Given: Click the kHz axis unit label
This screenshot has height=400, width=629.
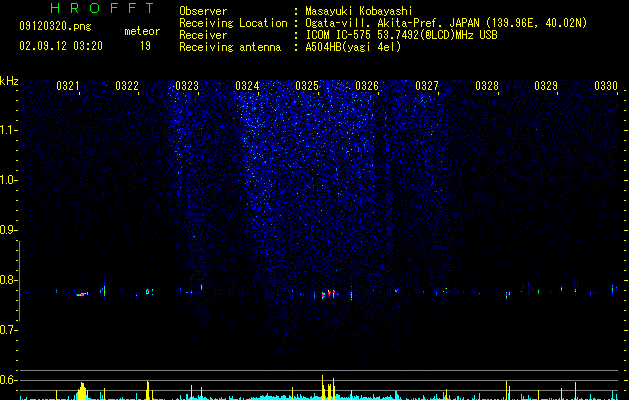Looking at the screenshot, I should pyautogui.click(x=9, y=81).
